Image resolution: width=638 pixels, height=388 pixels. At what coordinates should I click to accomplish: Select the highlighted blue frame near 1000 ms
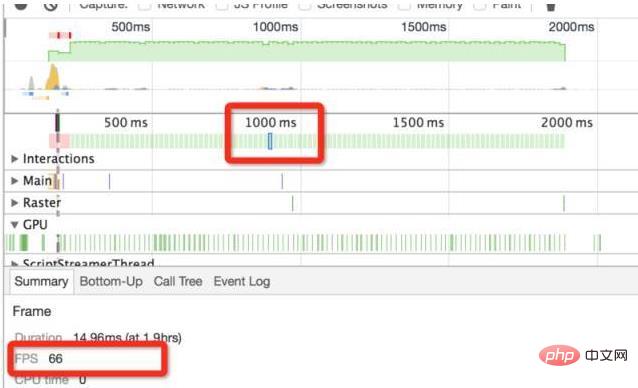click(x=270, y=141)
